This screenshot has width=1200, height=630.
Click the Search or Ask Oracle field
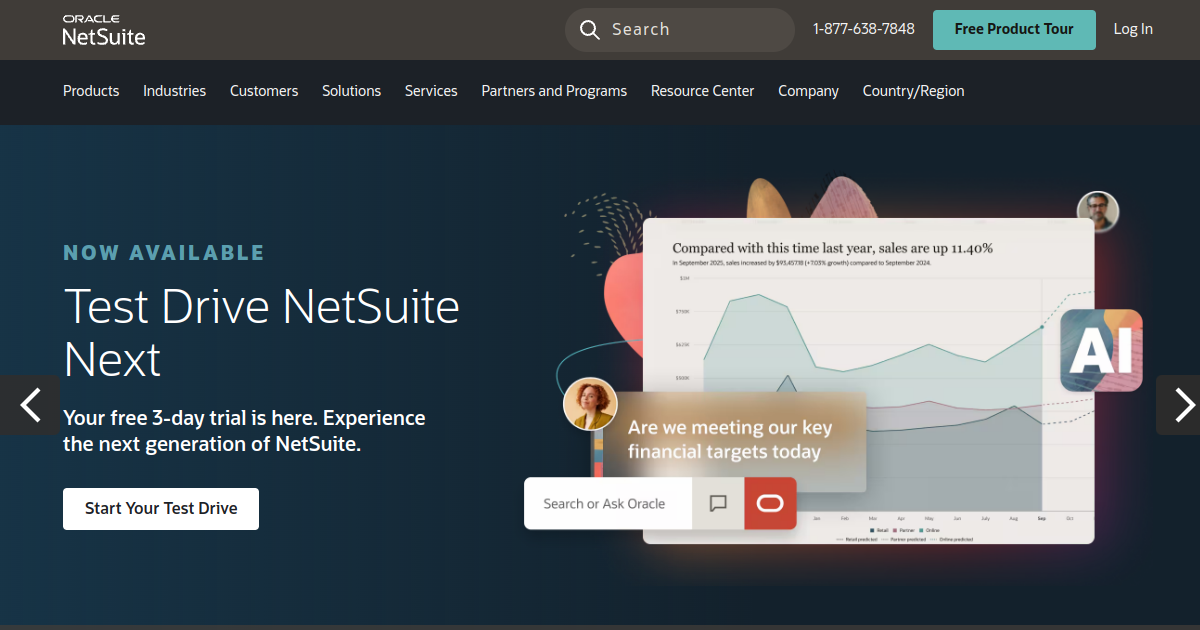coord(608,503)
